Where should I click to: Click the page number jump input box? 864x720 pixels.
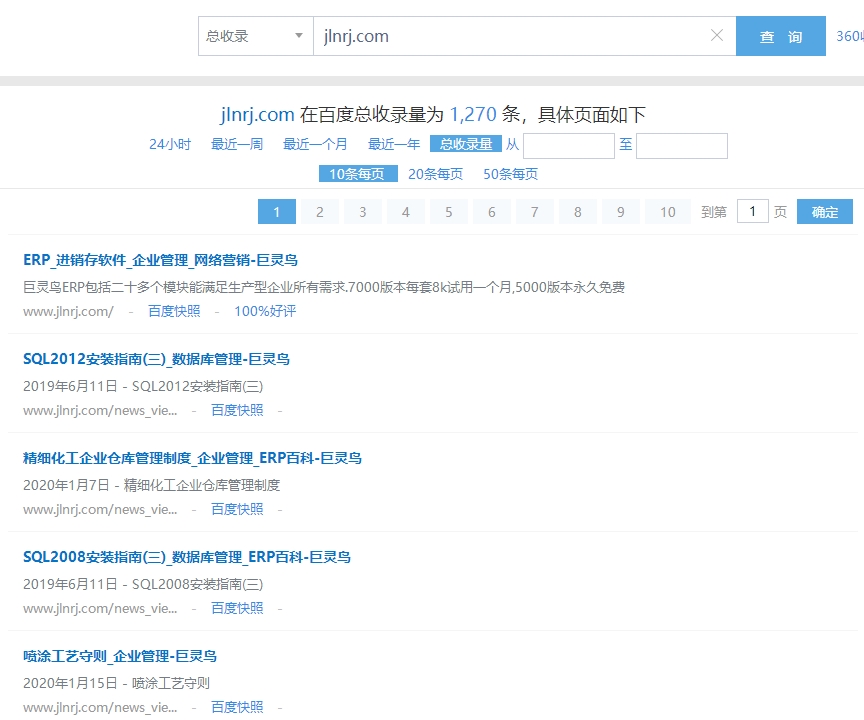752,211
